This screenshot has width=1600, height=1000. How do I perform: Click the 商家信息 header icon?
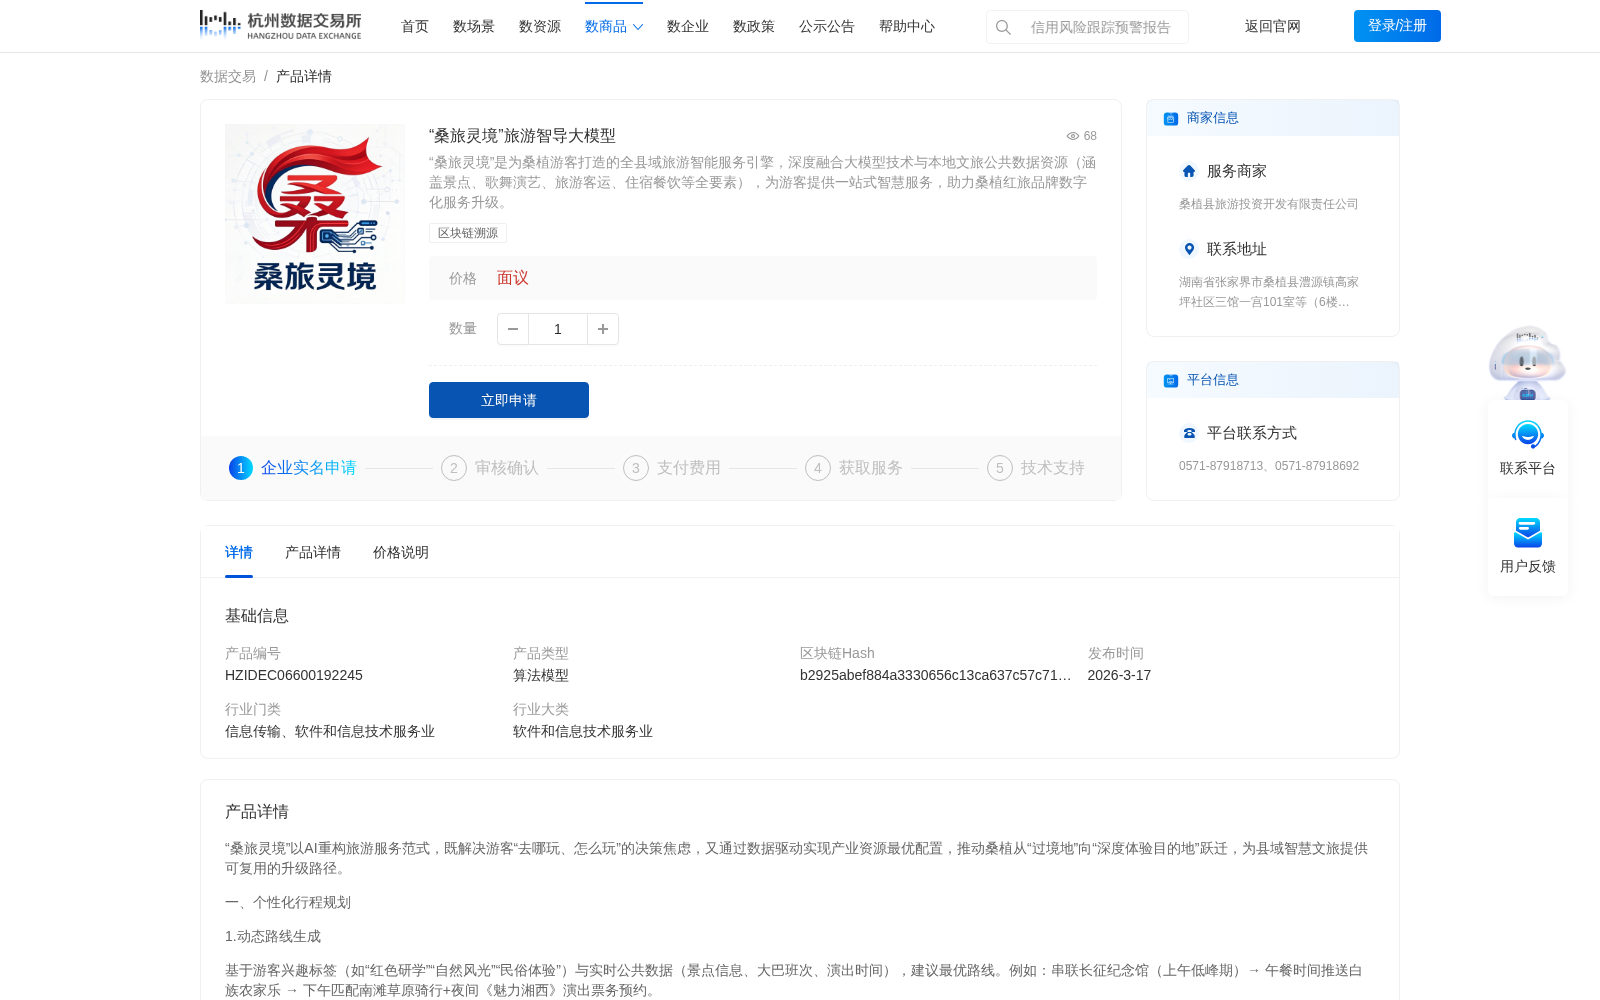pos(1171,119)
